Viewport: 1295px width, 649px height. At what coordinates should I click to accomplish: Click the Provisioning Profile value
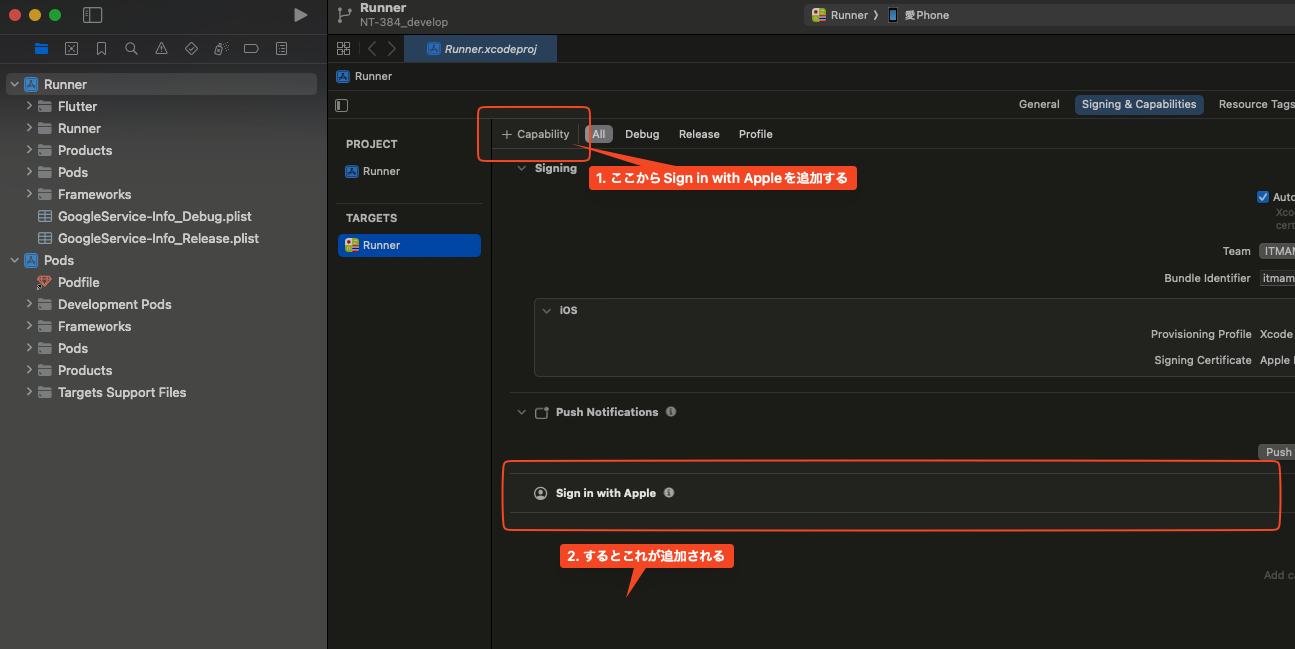[1276, 334]
